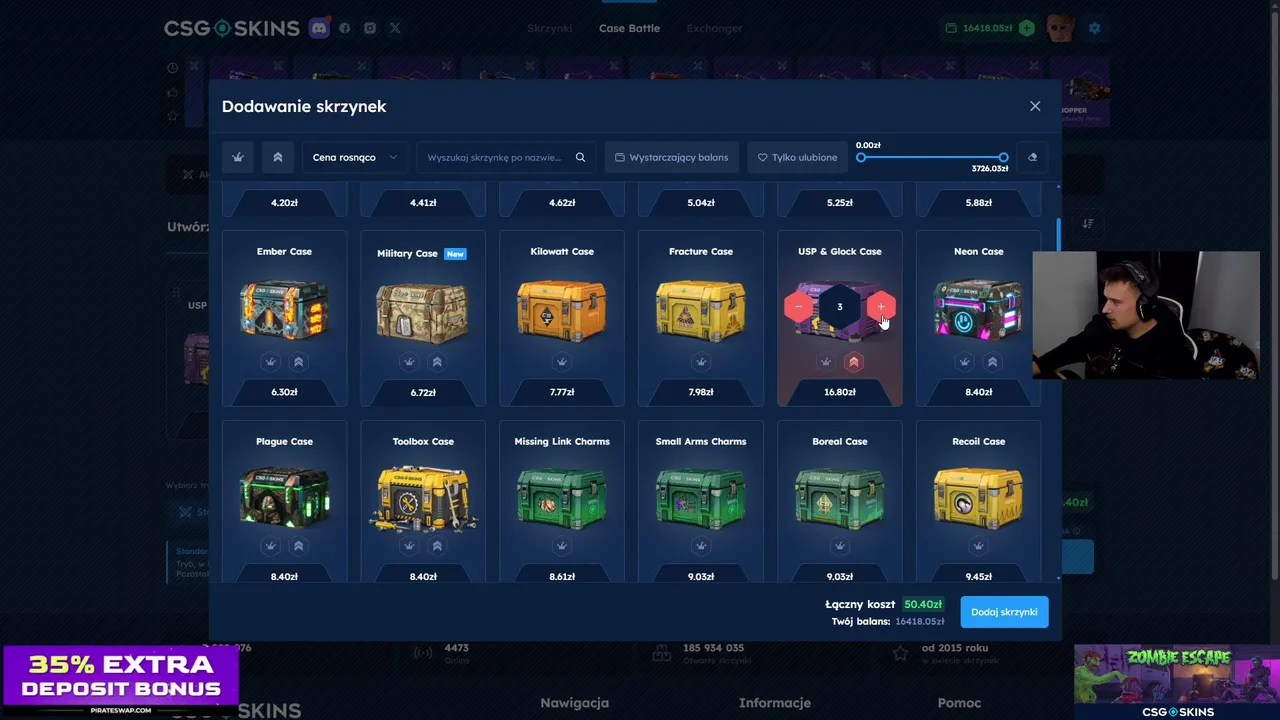Click the green plus deposit button in header
This screenshot has height=720, width=1280.
tap(1026, 28)
